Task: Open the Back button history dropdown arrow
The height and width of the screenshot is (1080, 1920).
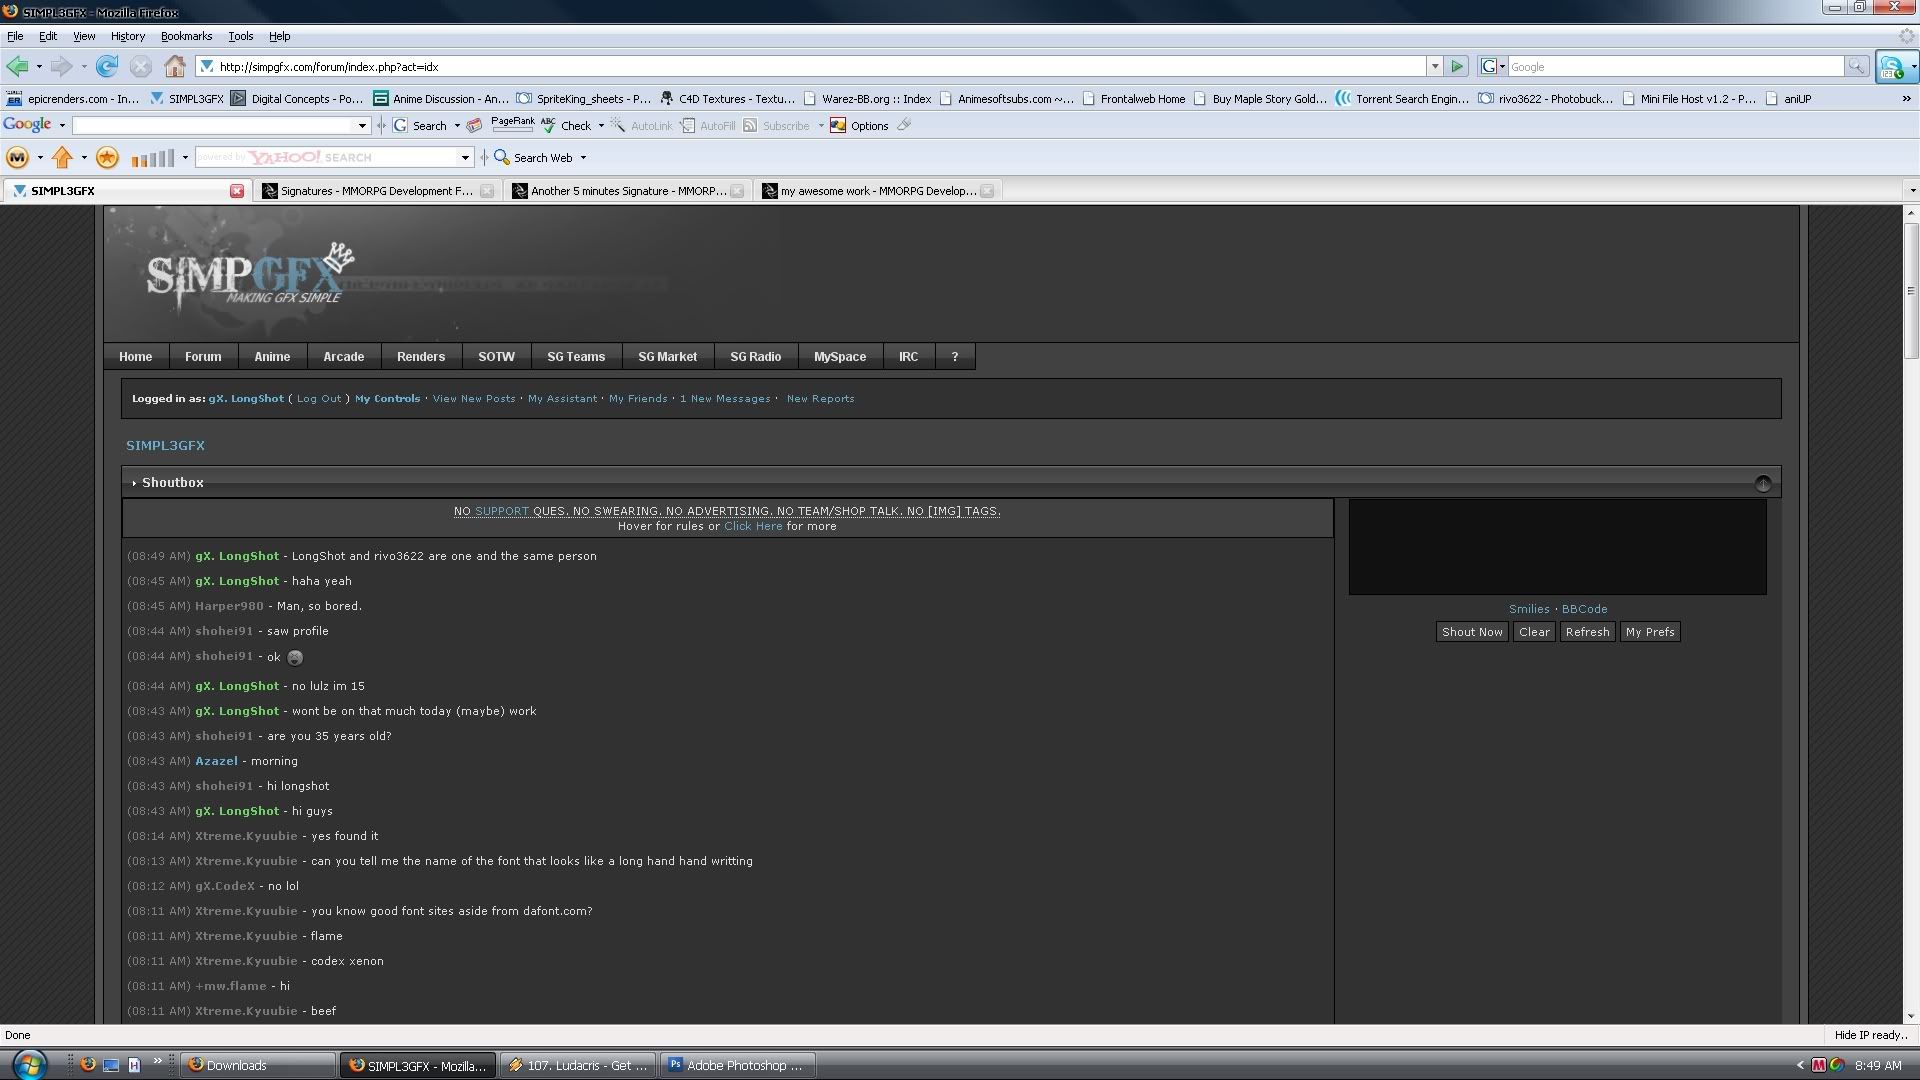Action: (39, 67)
